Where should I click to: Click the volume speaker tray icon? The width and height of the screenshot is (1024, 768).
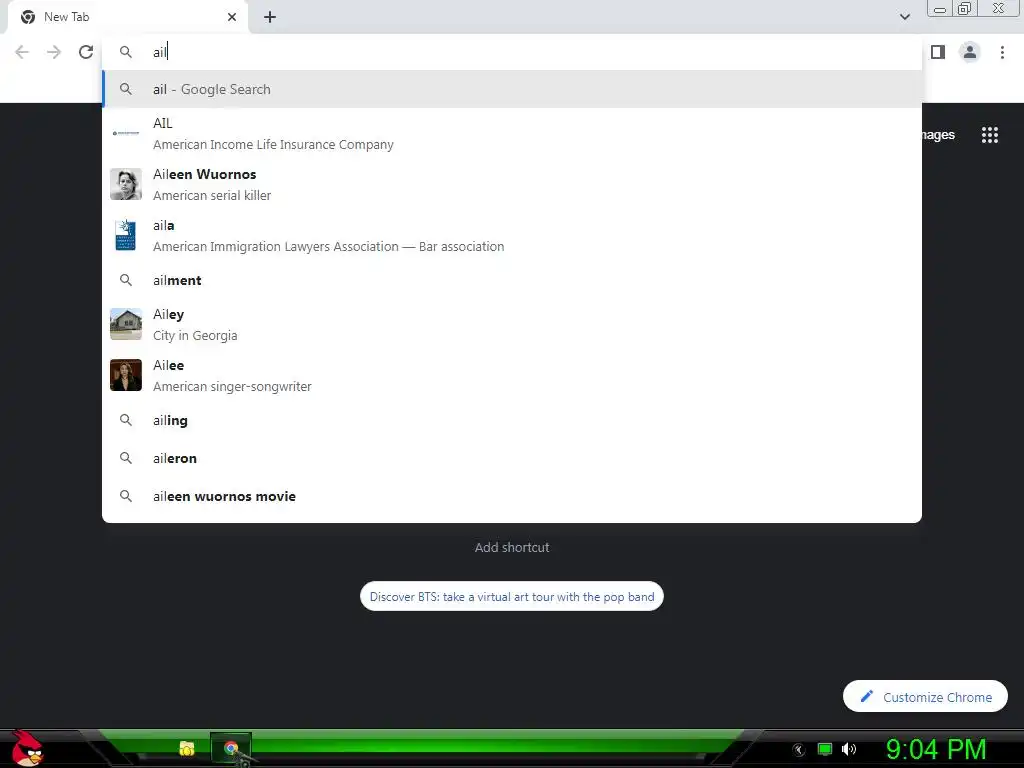(x=848, y=749)
